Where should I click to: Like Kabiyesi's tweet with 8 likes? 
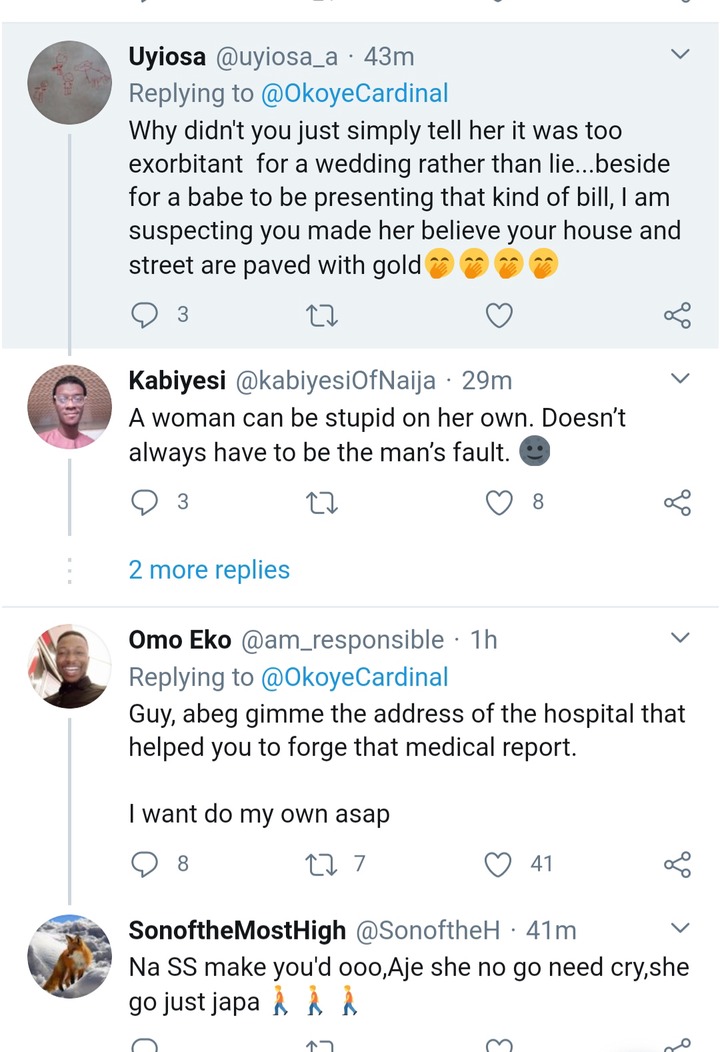tap(499, 502)
